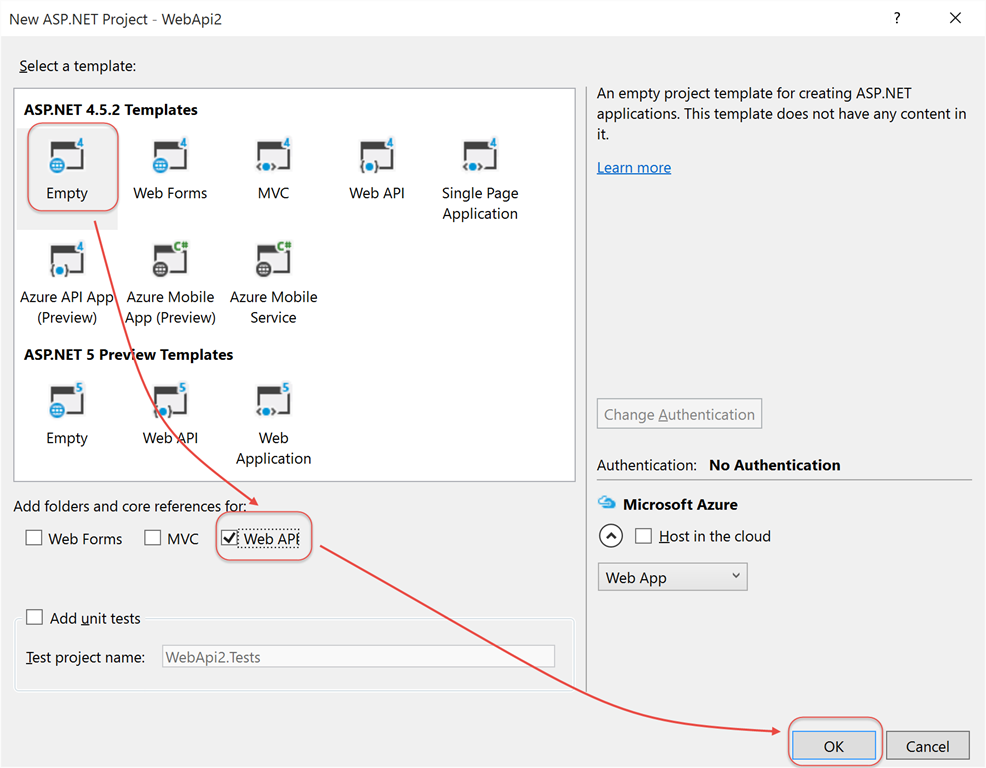
Task: Open the Web App dropdown
Action: [x=672, y=577]
